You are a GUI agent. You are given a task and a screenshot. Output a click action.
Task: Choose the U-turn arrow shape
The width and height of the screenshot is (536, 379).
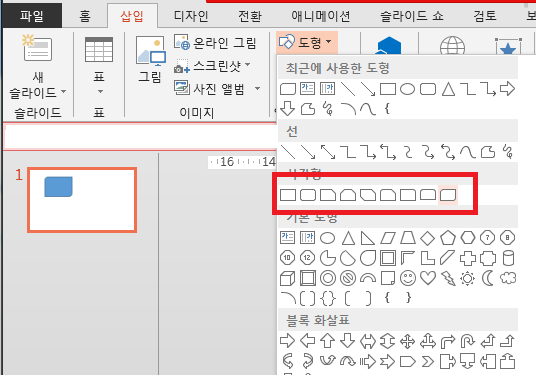coord(468,341)
